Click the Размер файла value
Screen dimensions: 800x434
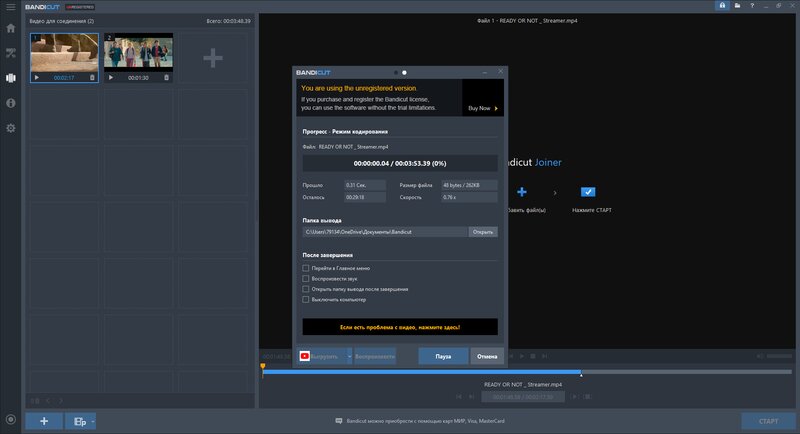tap(469, 185)
